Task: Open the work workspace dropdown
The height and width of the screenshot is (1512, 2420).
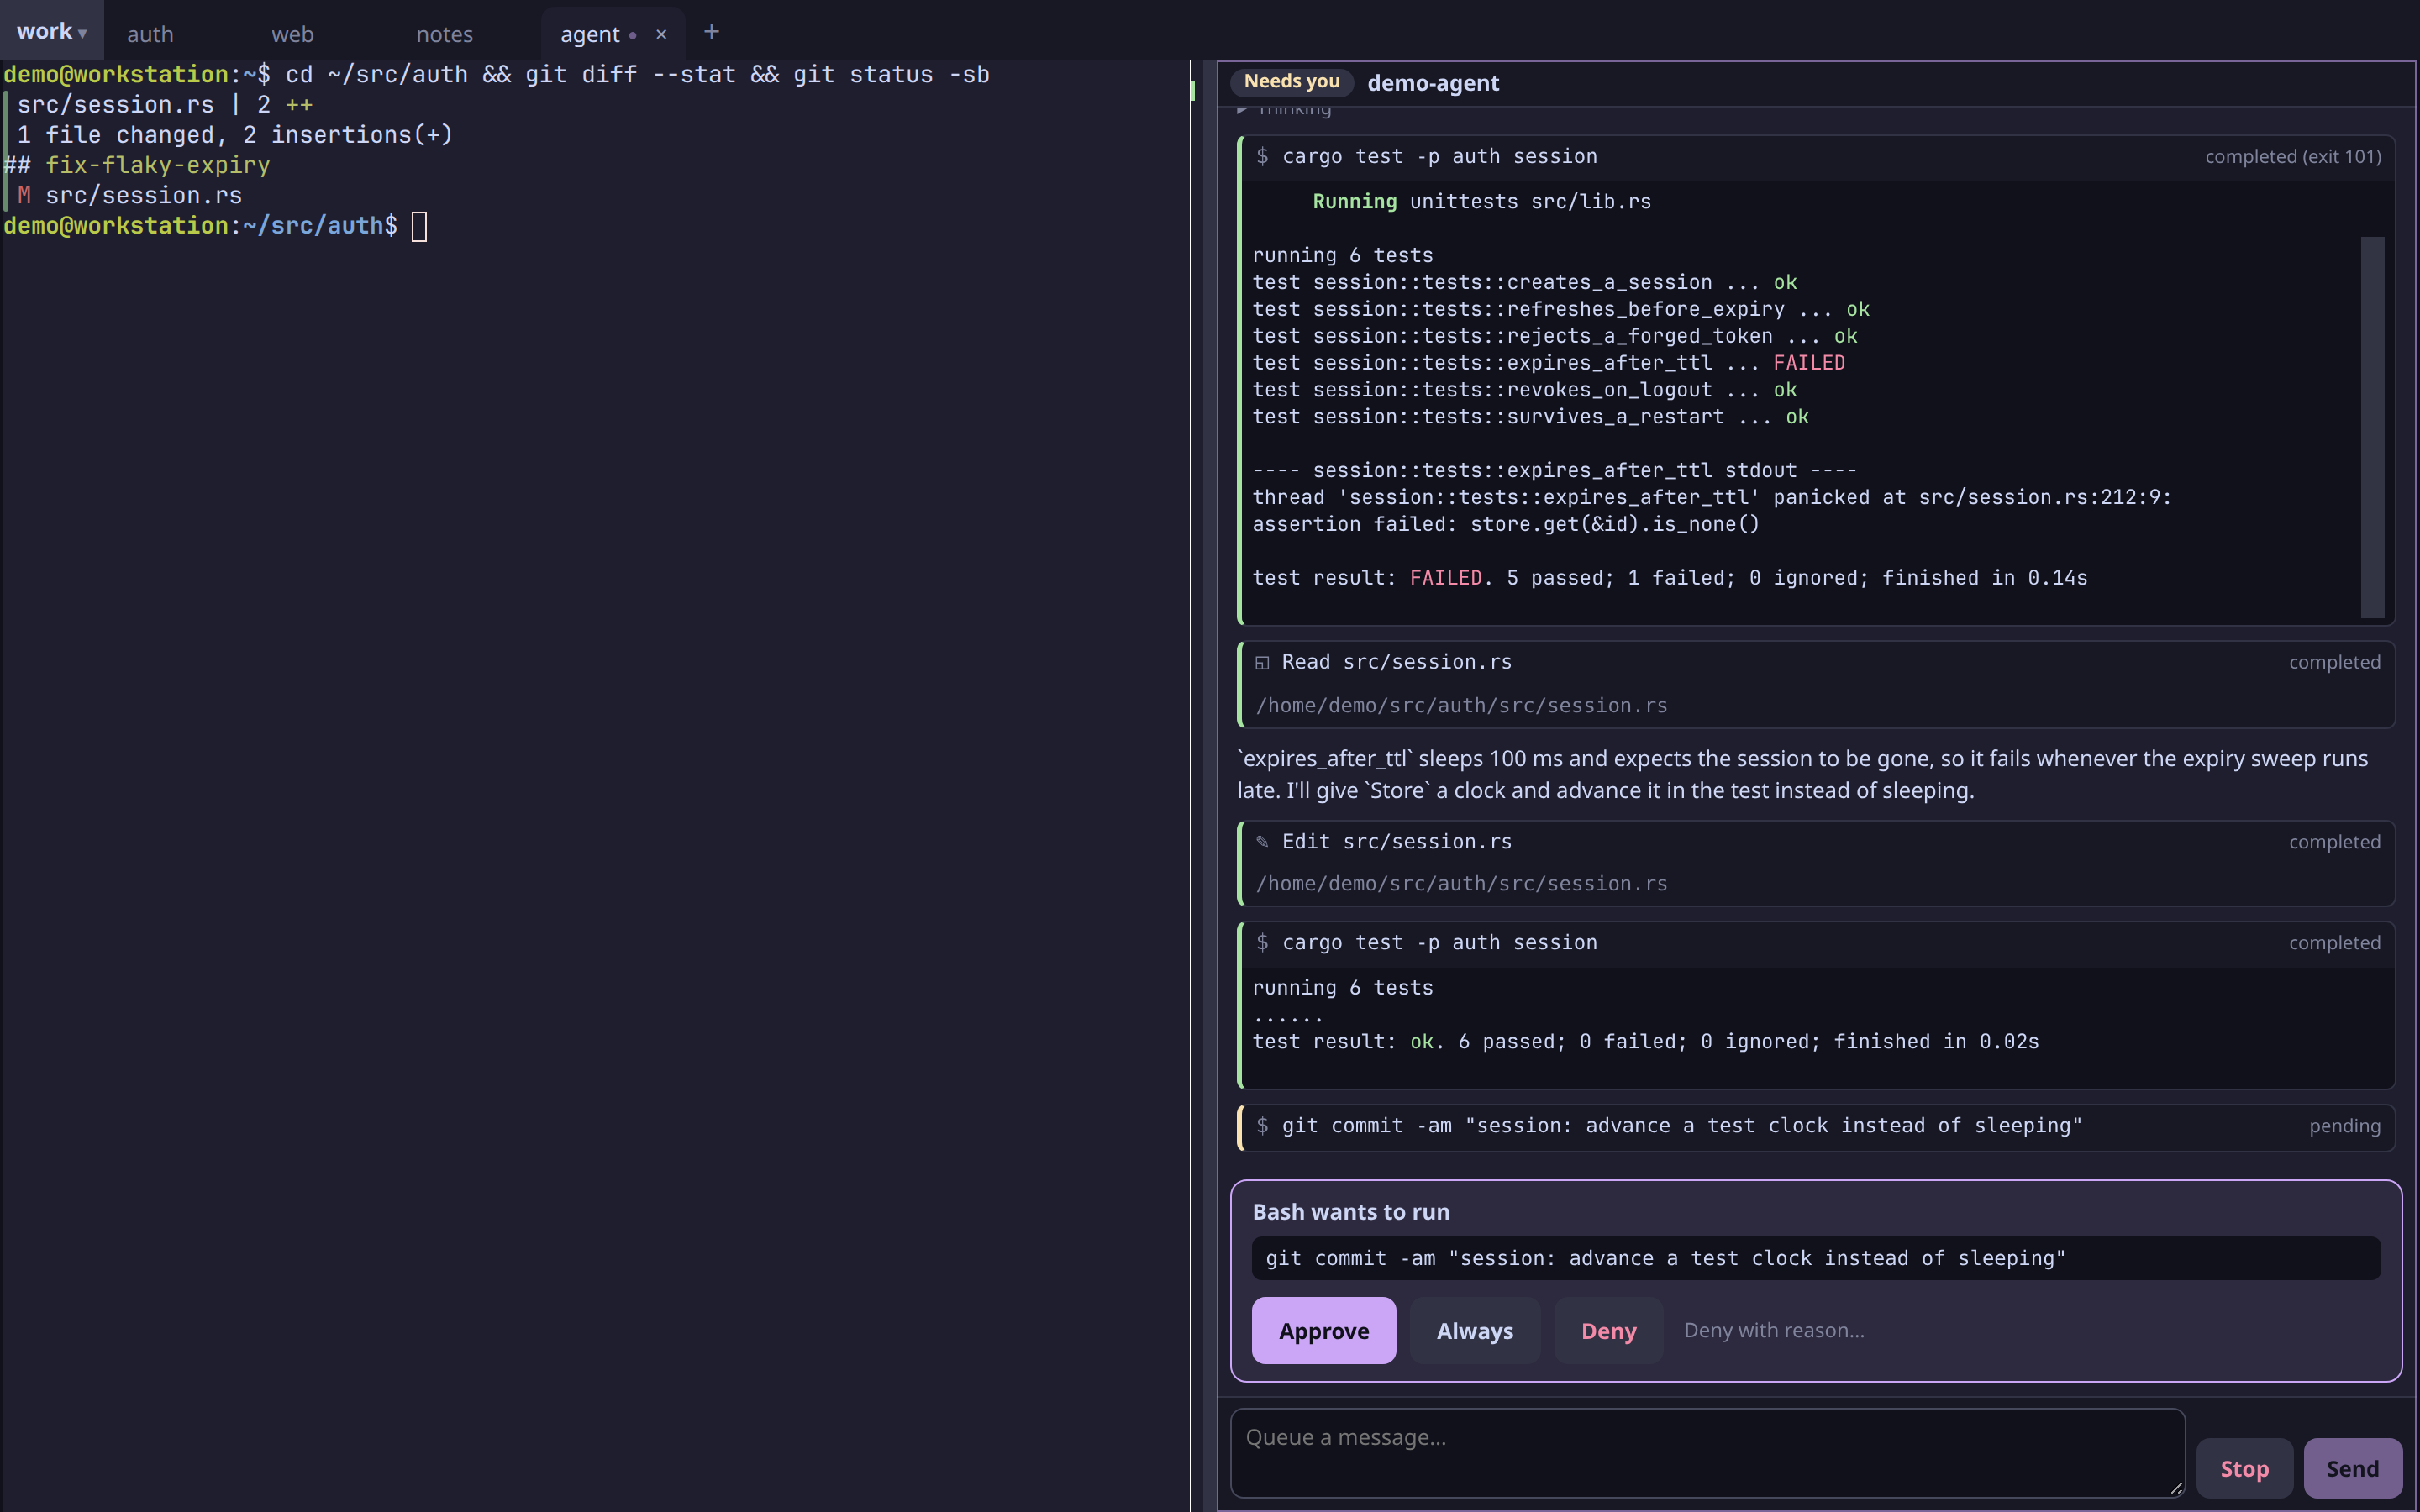Action: pyautogui.click(x=52, y=32)
